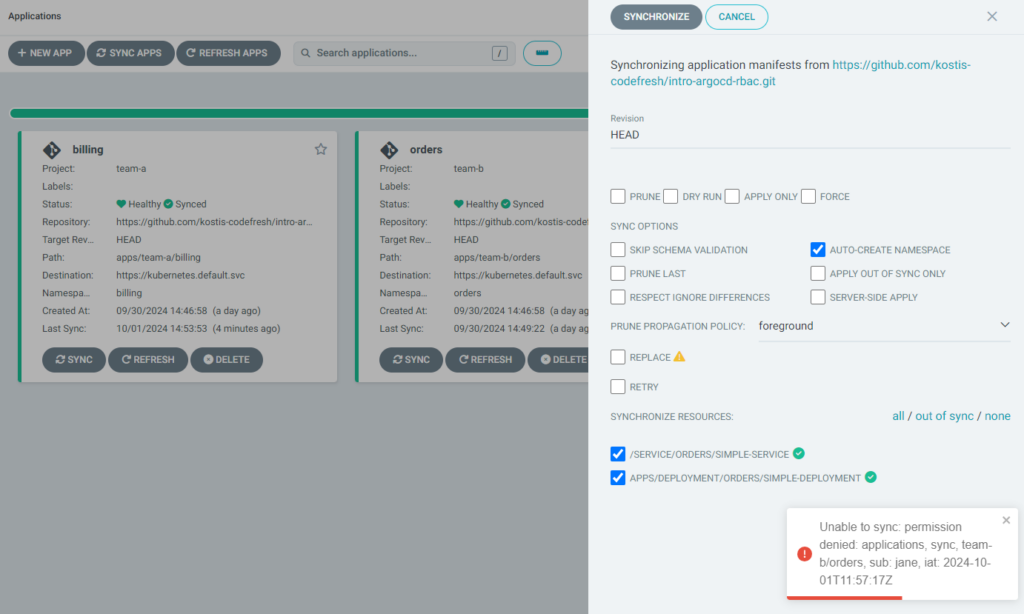
Task: Deselect the /SERVICE/ORDERS/SIMPLE-SERVICE resource
Action: pyautogui.click(x=618, y=454)
